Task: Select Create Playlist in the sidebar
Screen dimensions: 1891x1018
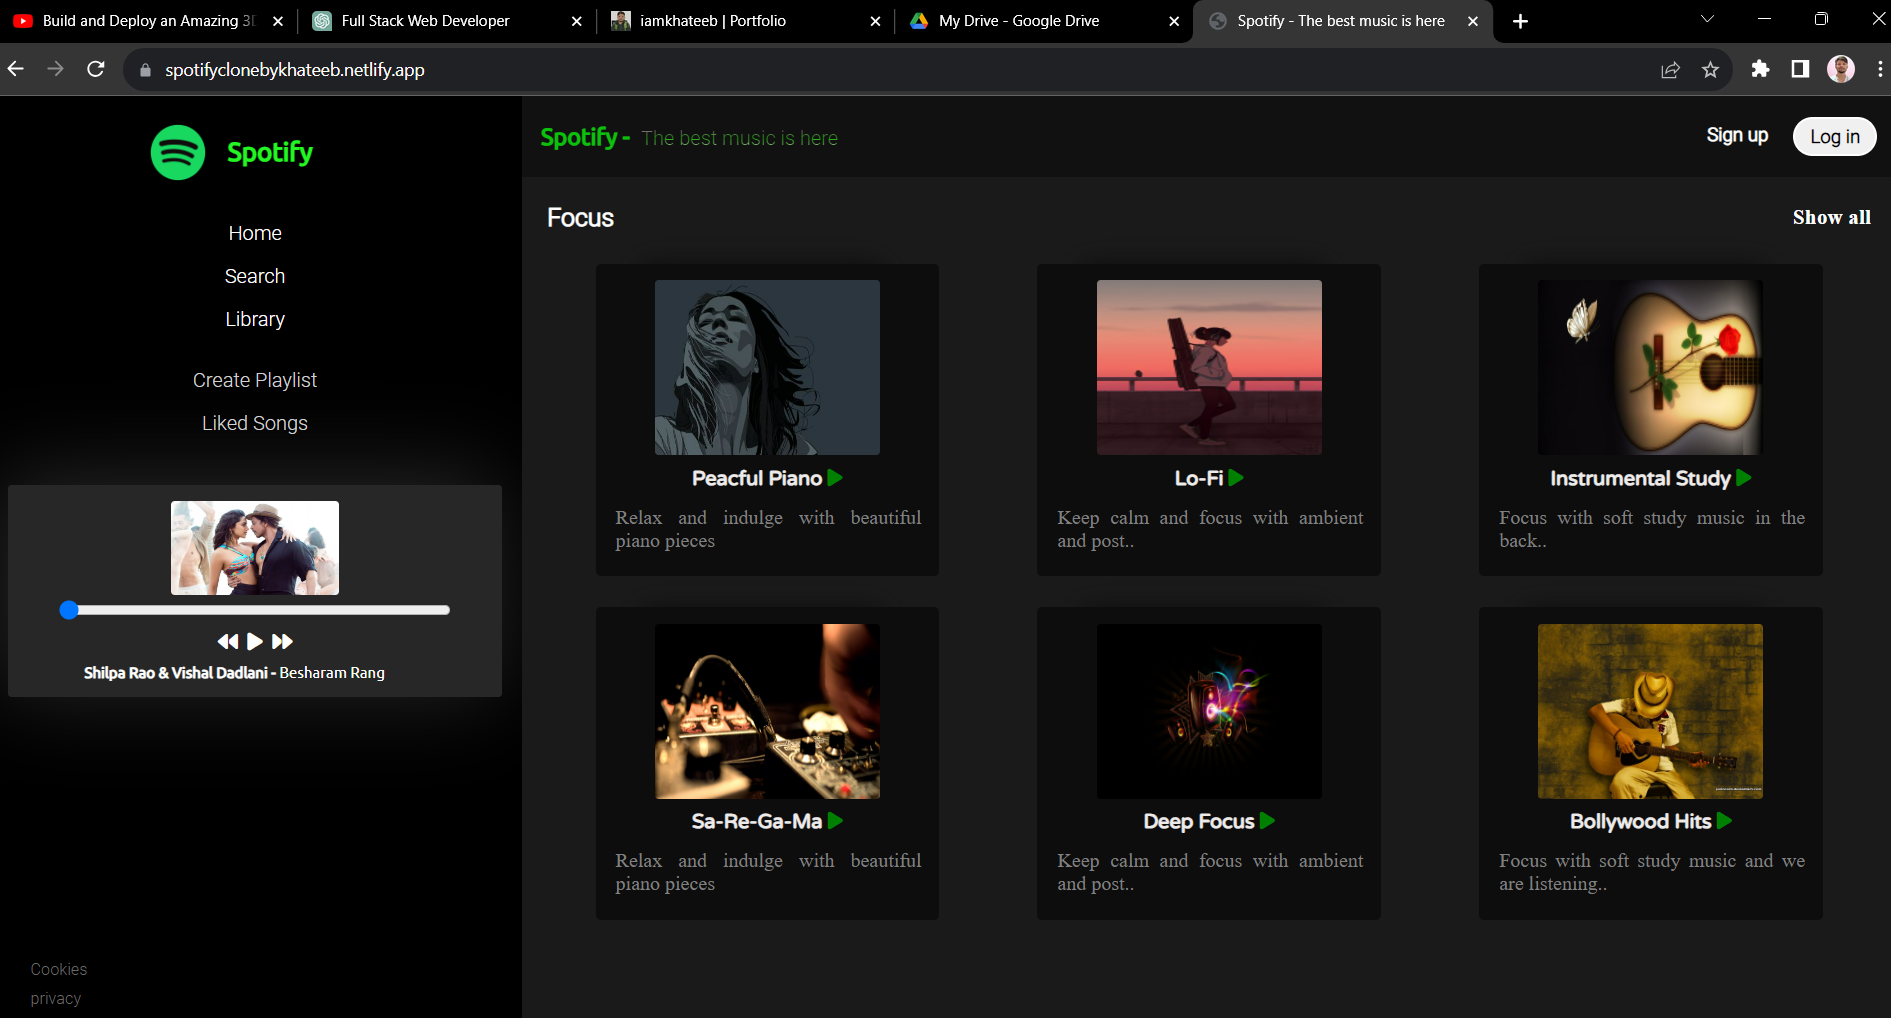Action: tap(255, 380)
